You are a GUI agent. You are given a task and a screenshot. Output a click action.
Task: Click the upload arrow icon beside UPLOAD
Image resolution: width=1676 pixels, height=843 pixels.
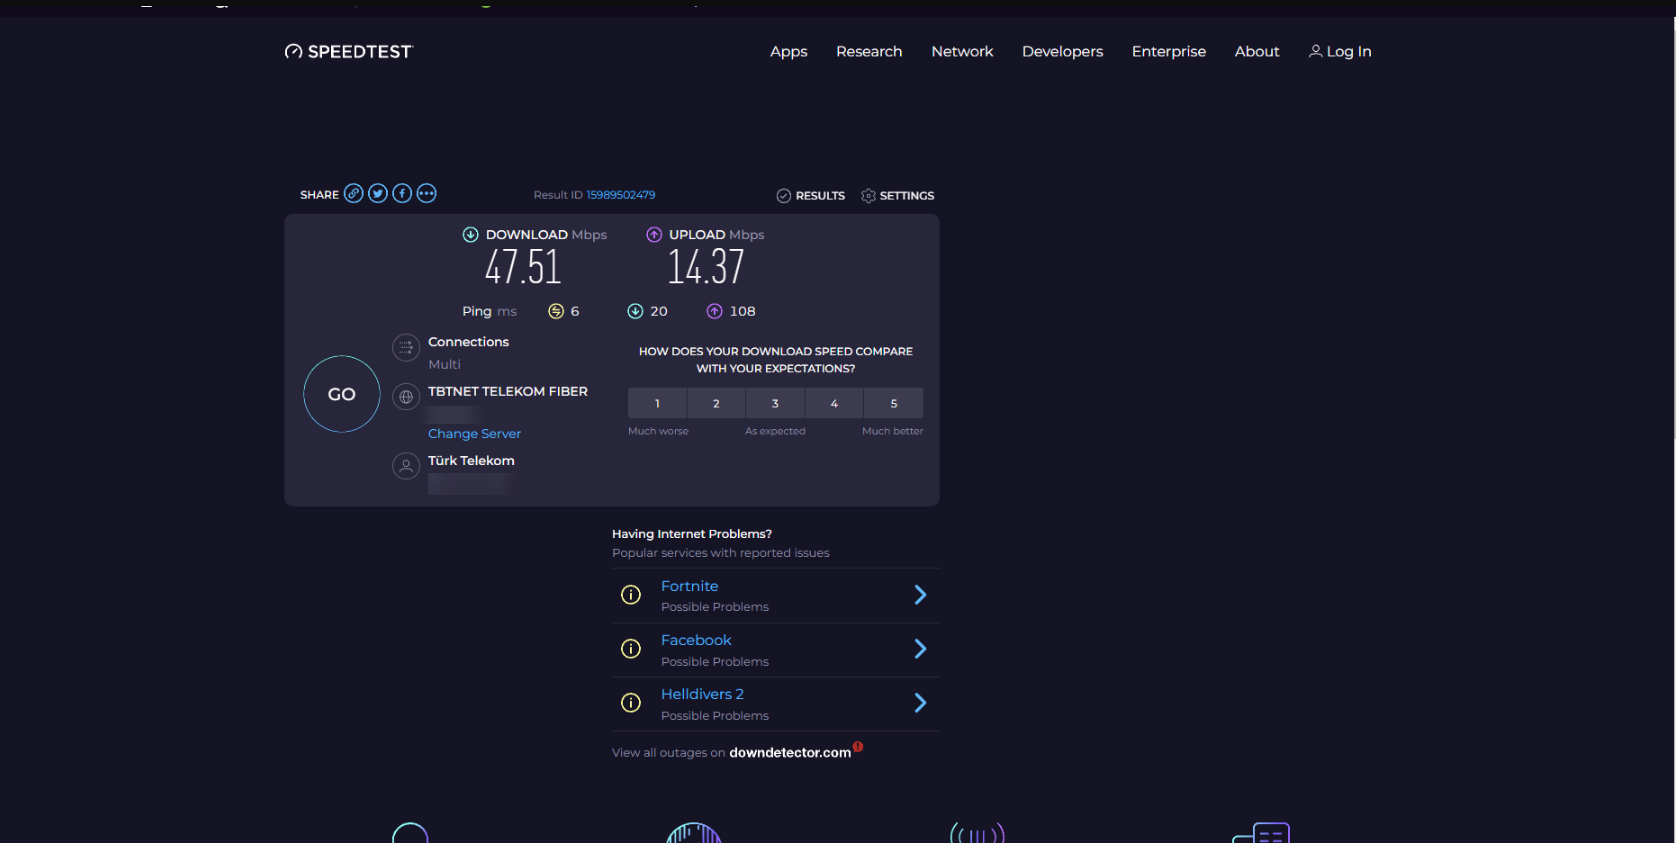click(x=654, y=235)
